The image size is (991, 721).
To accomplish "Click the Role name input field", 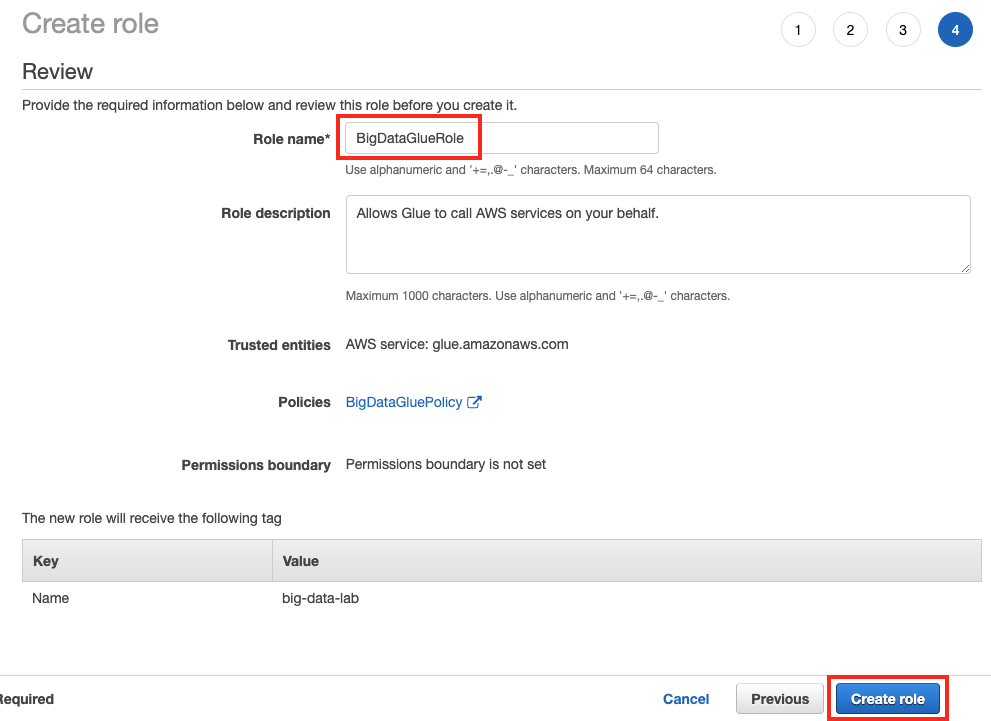I will click(x=501, y=138).
